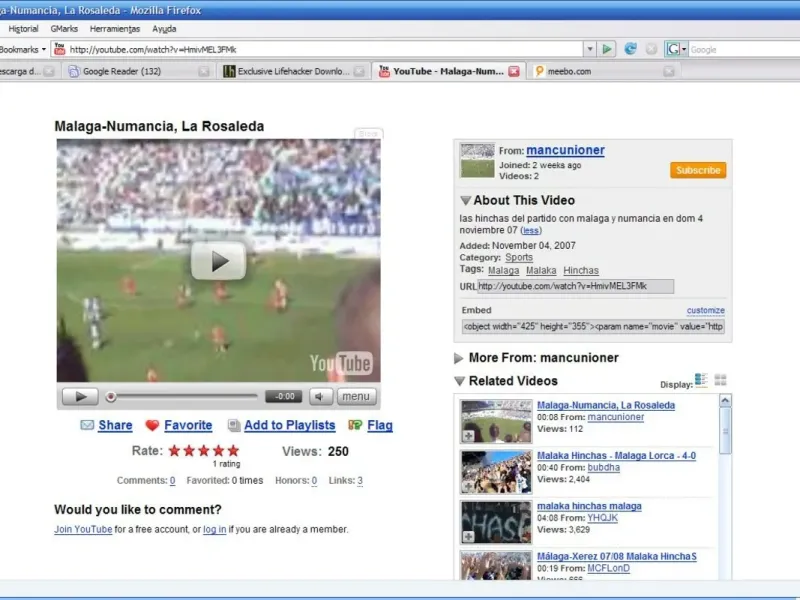Click the Add to Playlists link
This screenshot has height=600, width=800.
[289, 425]
